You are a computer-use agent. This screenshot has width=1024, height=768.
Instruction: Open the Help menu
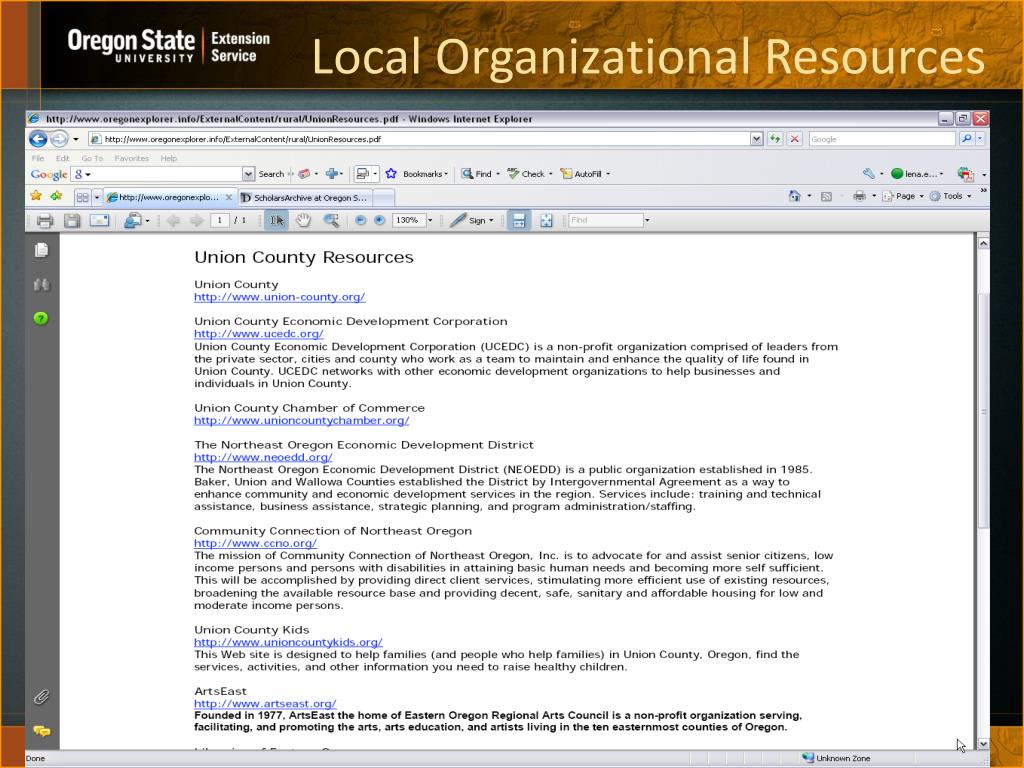[168, 158]
